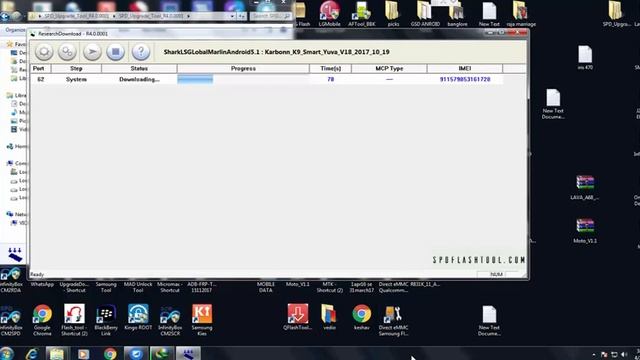Select the System step cell
This screenshot has width=640, height=360.
pyautogui.click(x=76, y=79)
